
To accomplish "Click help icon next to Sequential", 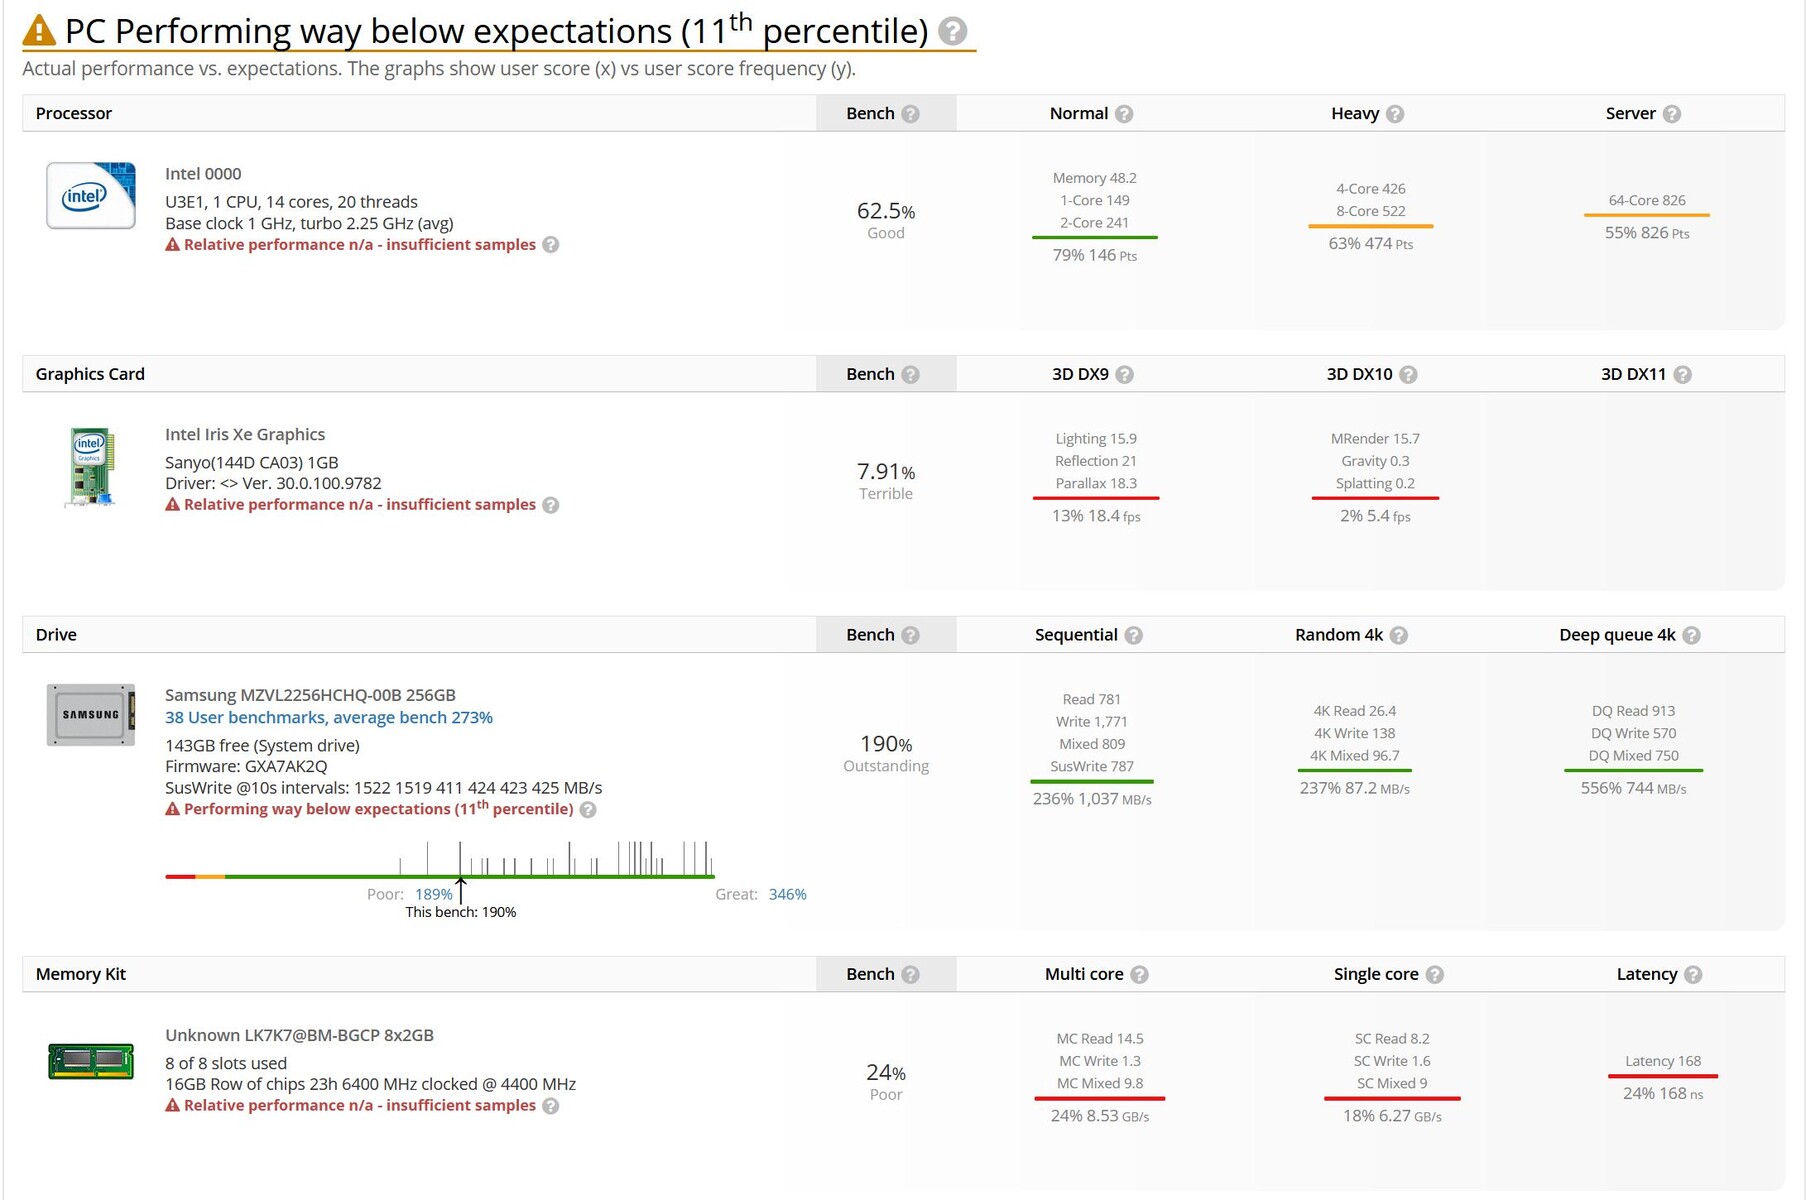I will 1133,635.
